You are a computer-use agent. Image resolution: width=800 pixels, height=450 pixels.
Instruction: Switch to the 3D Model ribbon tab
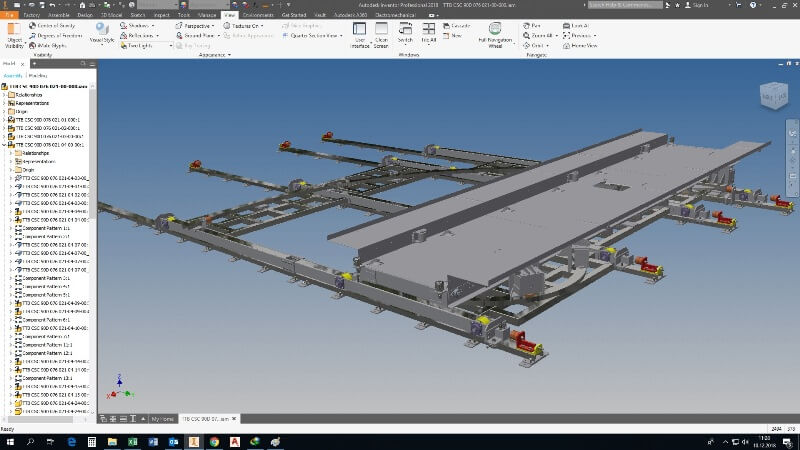tap(112, 15)
